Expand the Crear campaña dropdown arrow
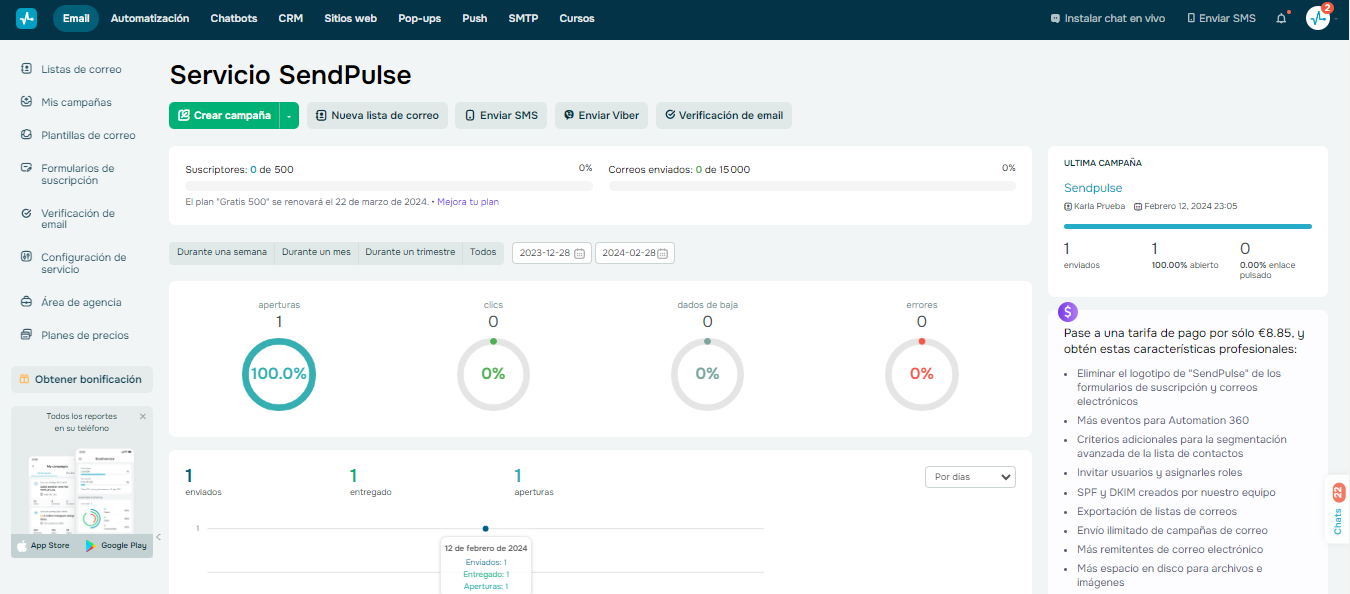This screenshot has height=594, width=1350. click(289, 116)
